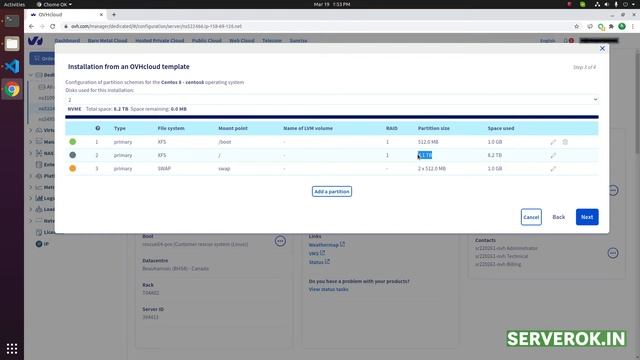Image resolution: width=640 pixels, height=360 pixels.
Task: Open the IP item in sidebar
Action: (46, 244)
